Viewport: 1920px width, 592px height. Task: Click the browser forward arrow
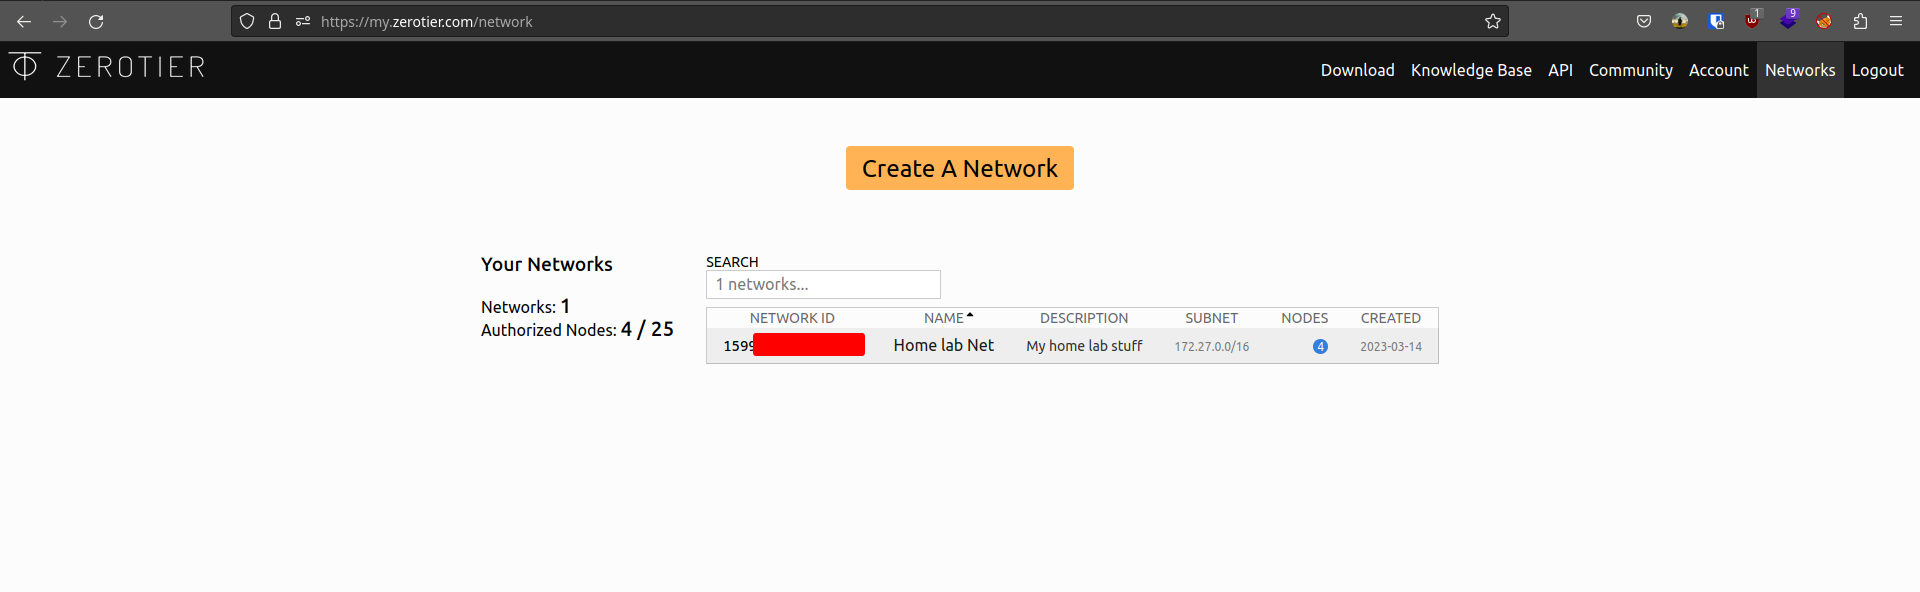(x=60, y=21)
